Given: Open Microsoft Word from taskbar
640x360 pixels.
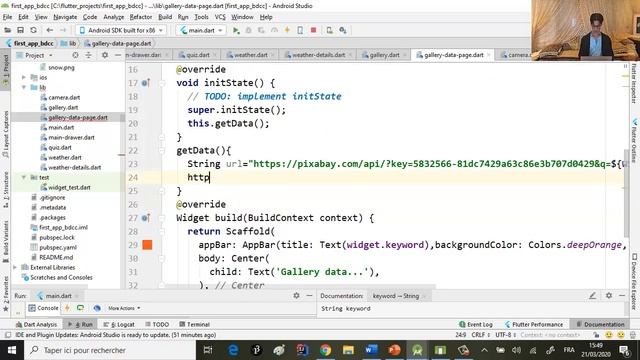Looking at the screenshot, I should pyautogui.click(x=371, y=350).
